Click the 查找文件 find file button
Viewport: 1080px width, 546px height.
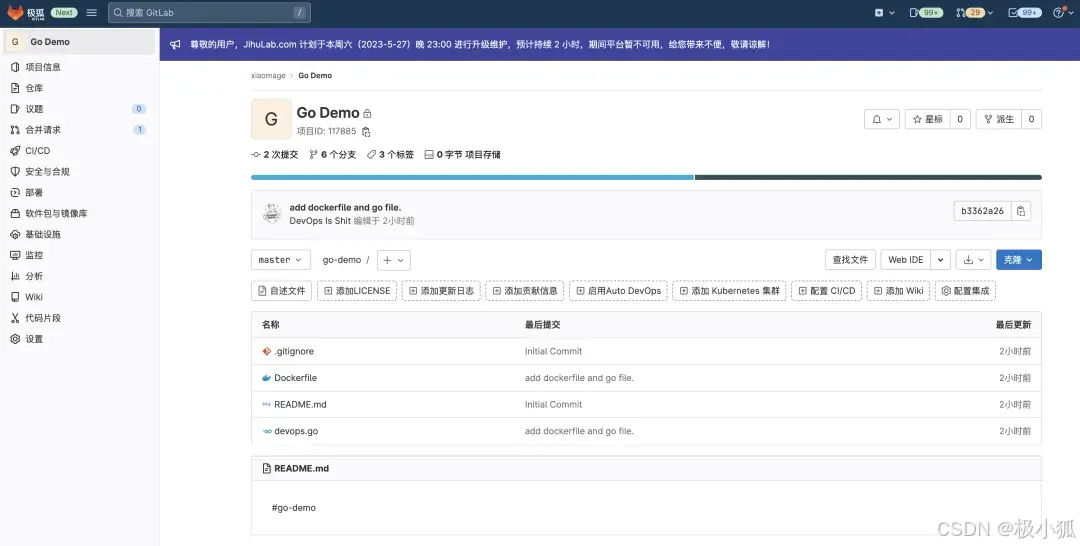click(x=850, y=260)
